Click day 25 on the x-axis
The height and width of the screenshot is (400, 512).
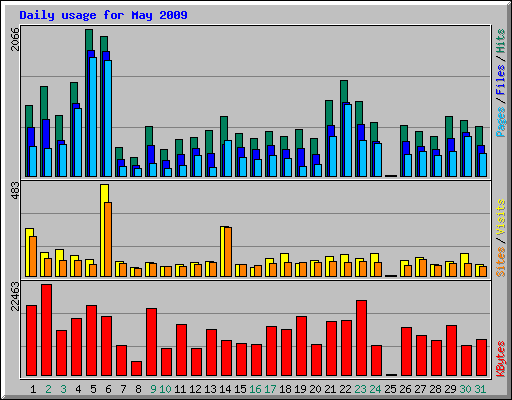pyautogui.click(x=390, y=389)
